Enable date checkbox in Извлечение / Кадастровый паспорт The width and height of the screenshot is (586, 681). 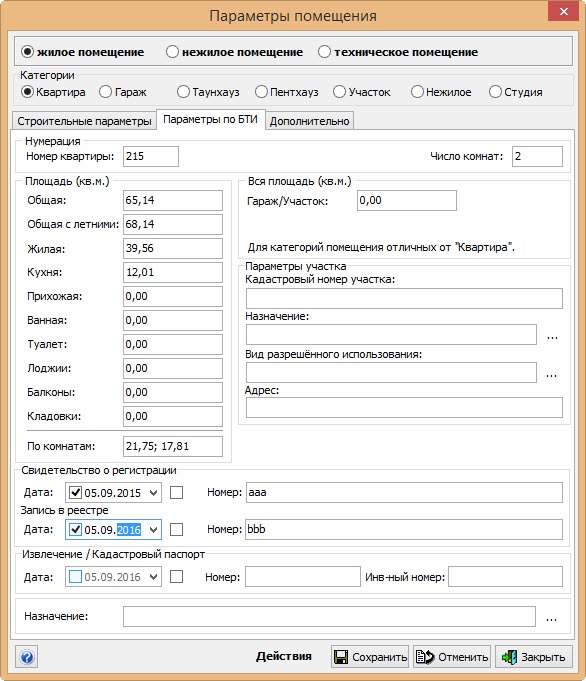click(x=76, y=577)
